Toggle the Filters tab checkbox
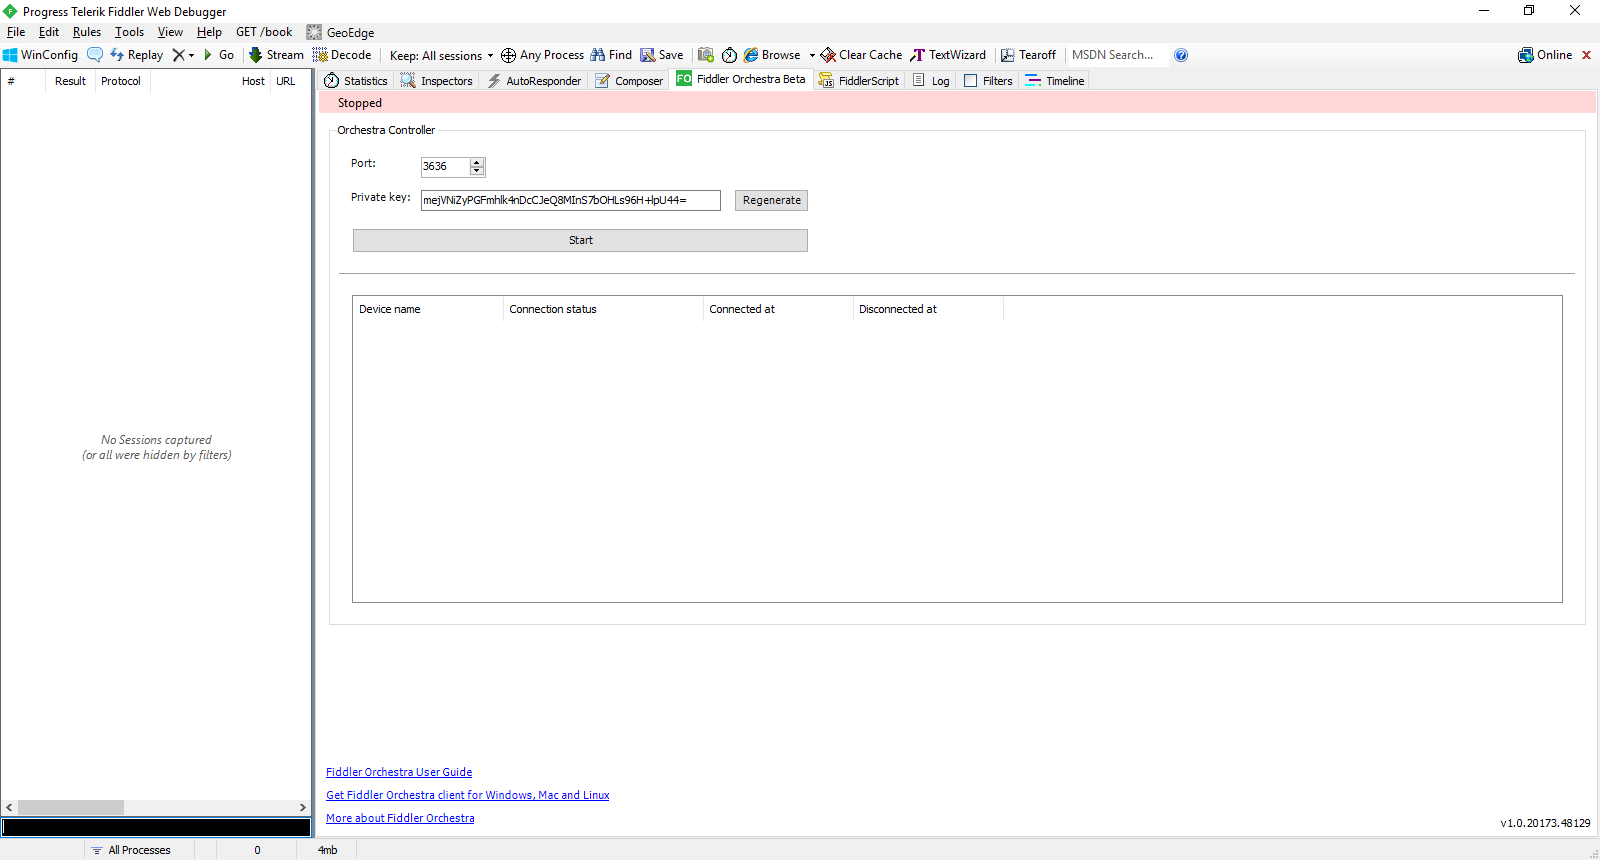Viewport: 1600px width, 860px height. point(970,81)
